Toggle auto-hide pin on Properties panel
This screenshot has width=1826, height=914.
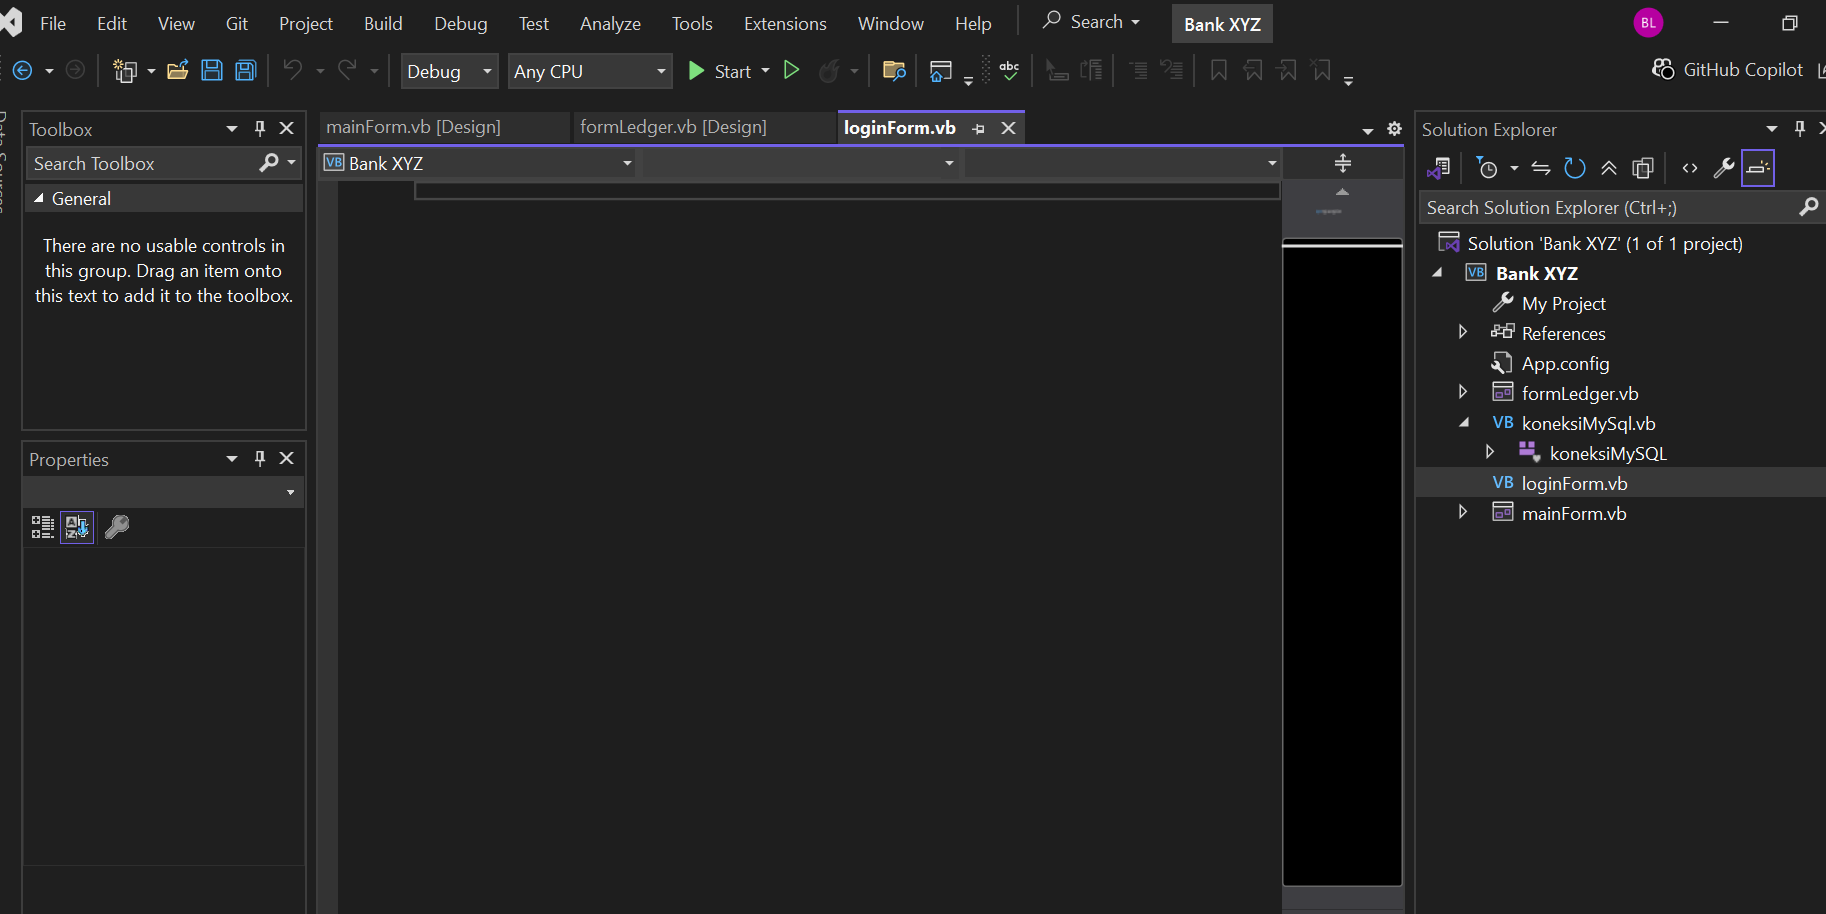260,458
